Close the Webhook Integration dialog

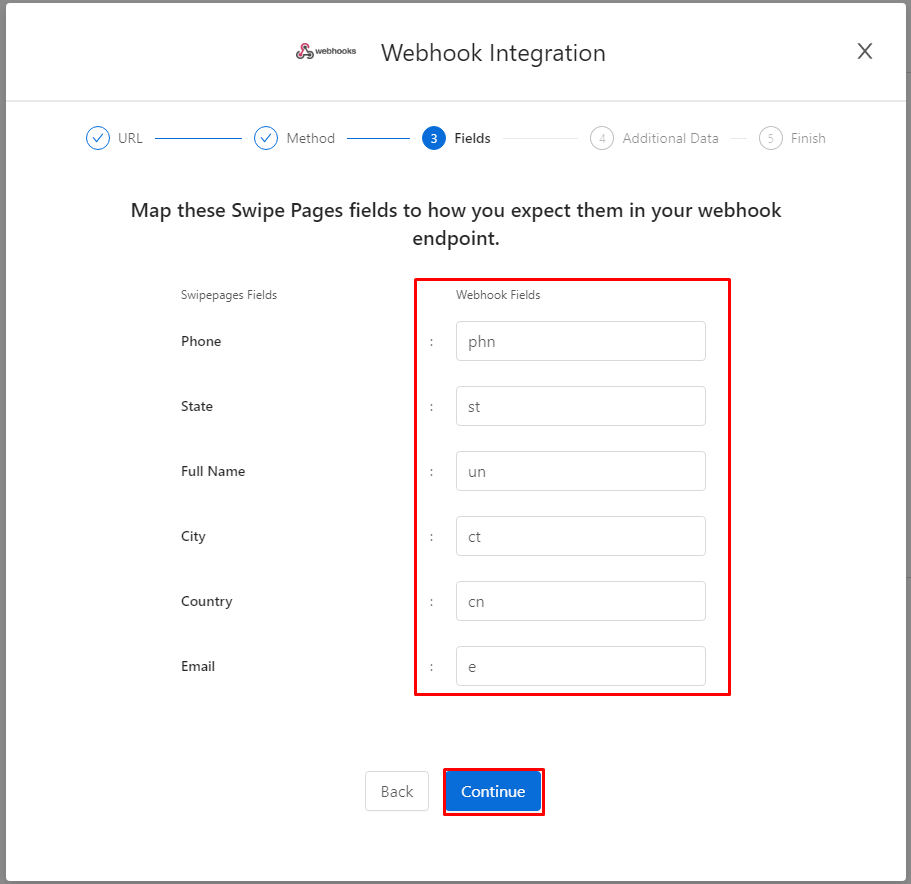(865, 51)
